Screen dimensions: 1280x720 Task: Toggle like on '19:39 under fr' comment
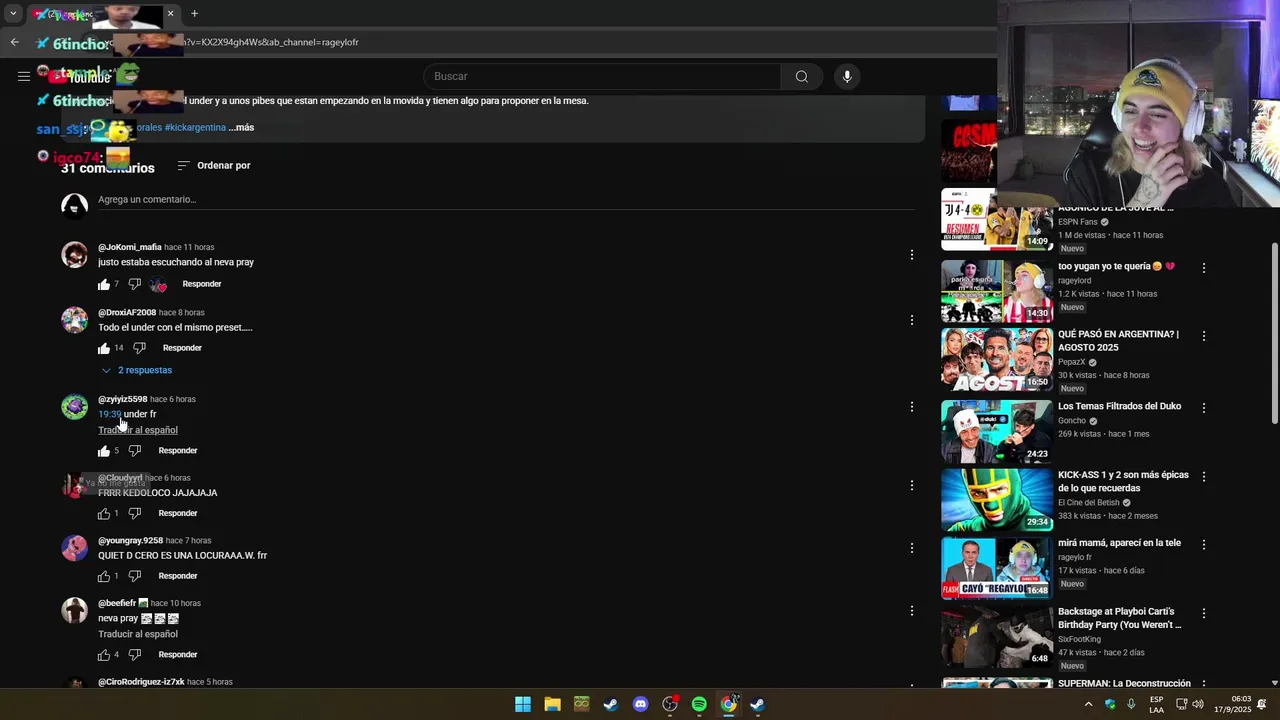(x=104, y=451)
